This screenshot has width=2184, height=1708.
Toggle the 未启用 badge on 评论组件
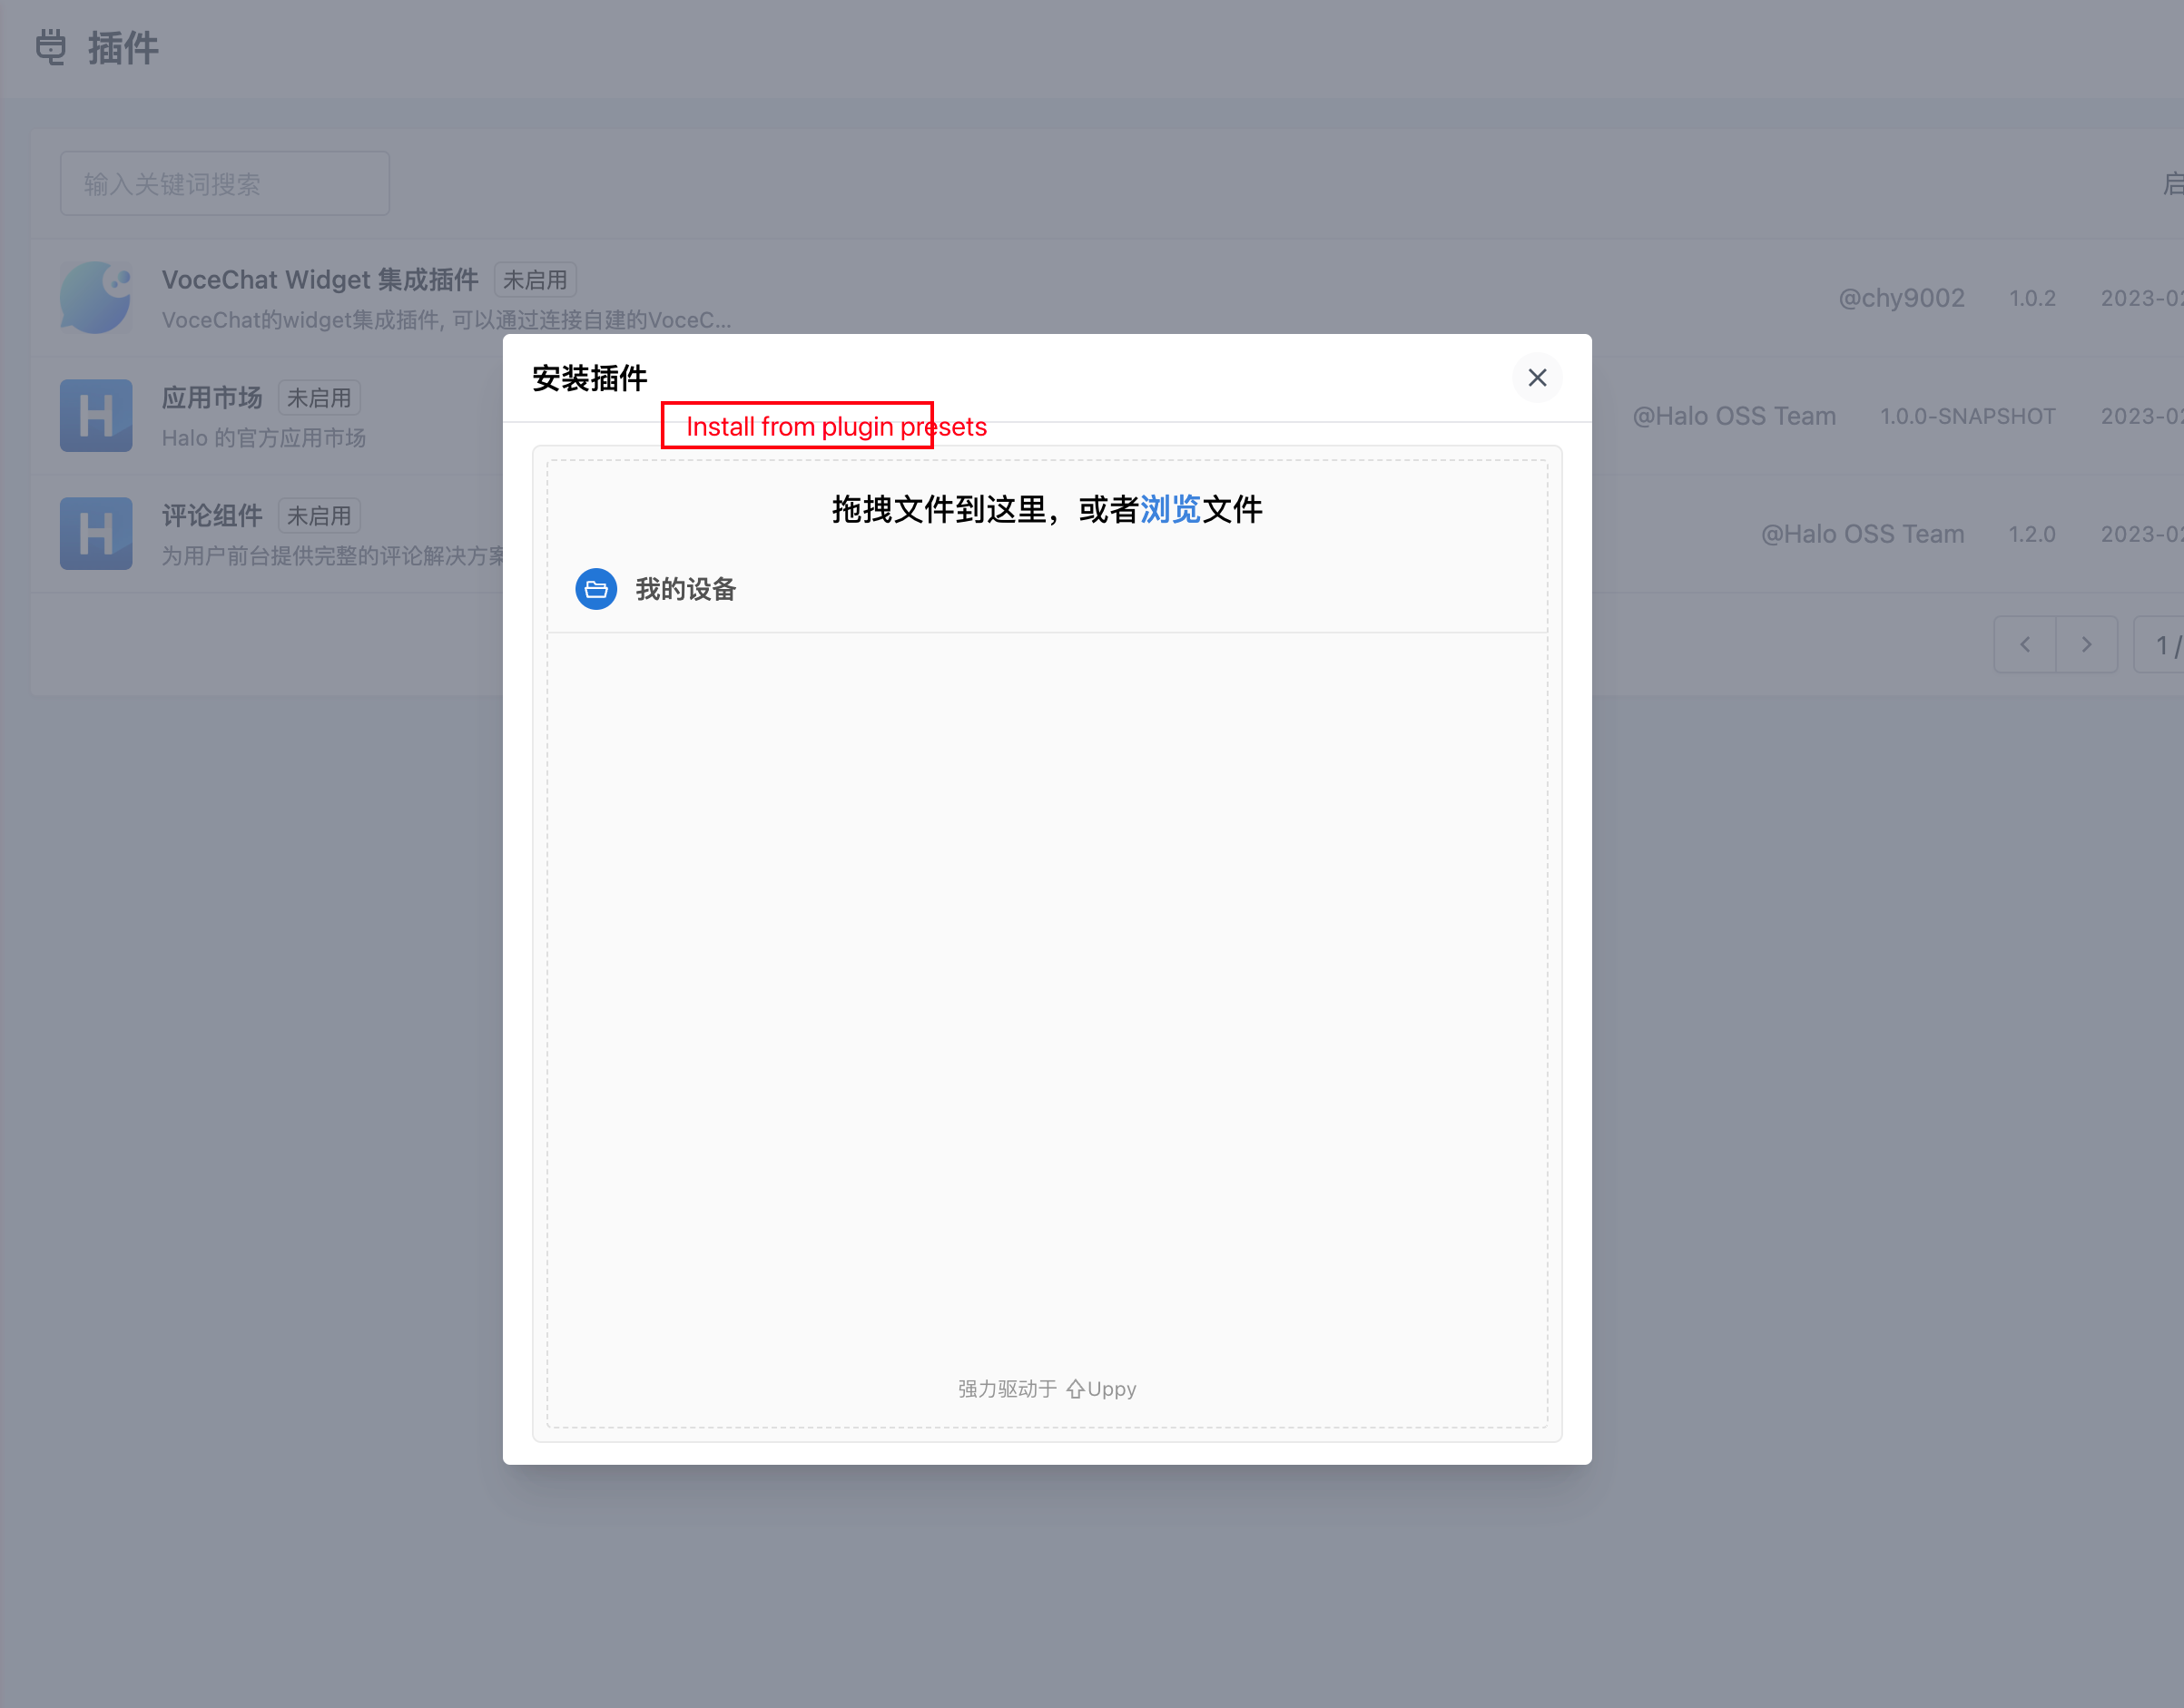pyautogui.click(x=319, y=514)
